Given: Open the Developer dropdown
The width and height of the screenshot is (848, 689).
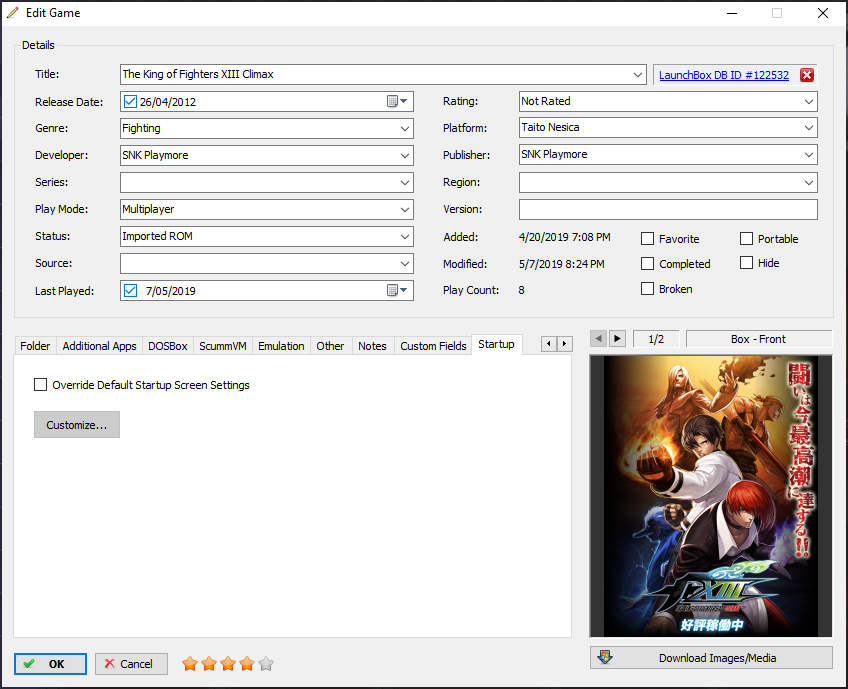Looking at the screenshot, I should 405,156.
